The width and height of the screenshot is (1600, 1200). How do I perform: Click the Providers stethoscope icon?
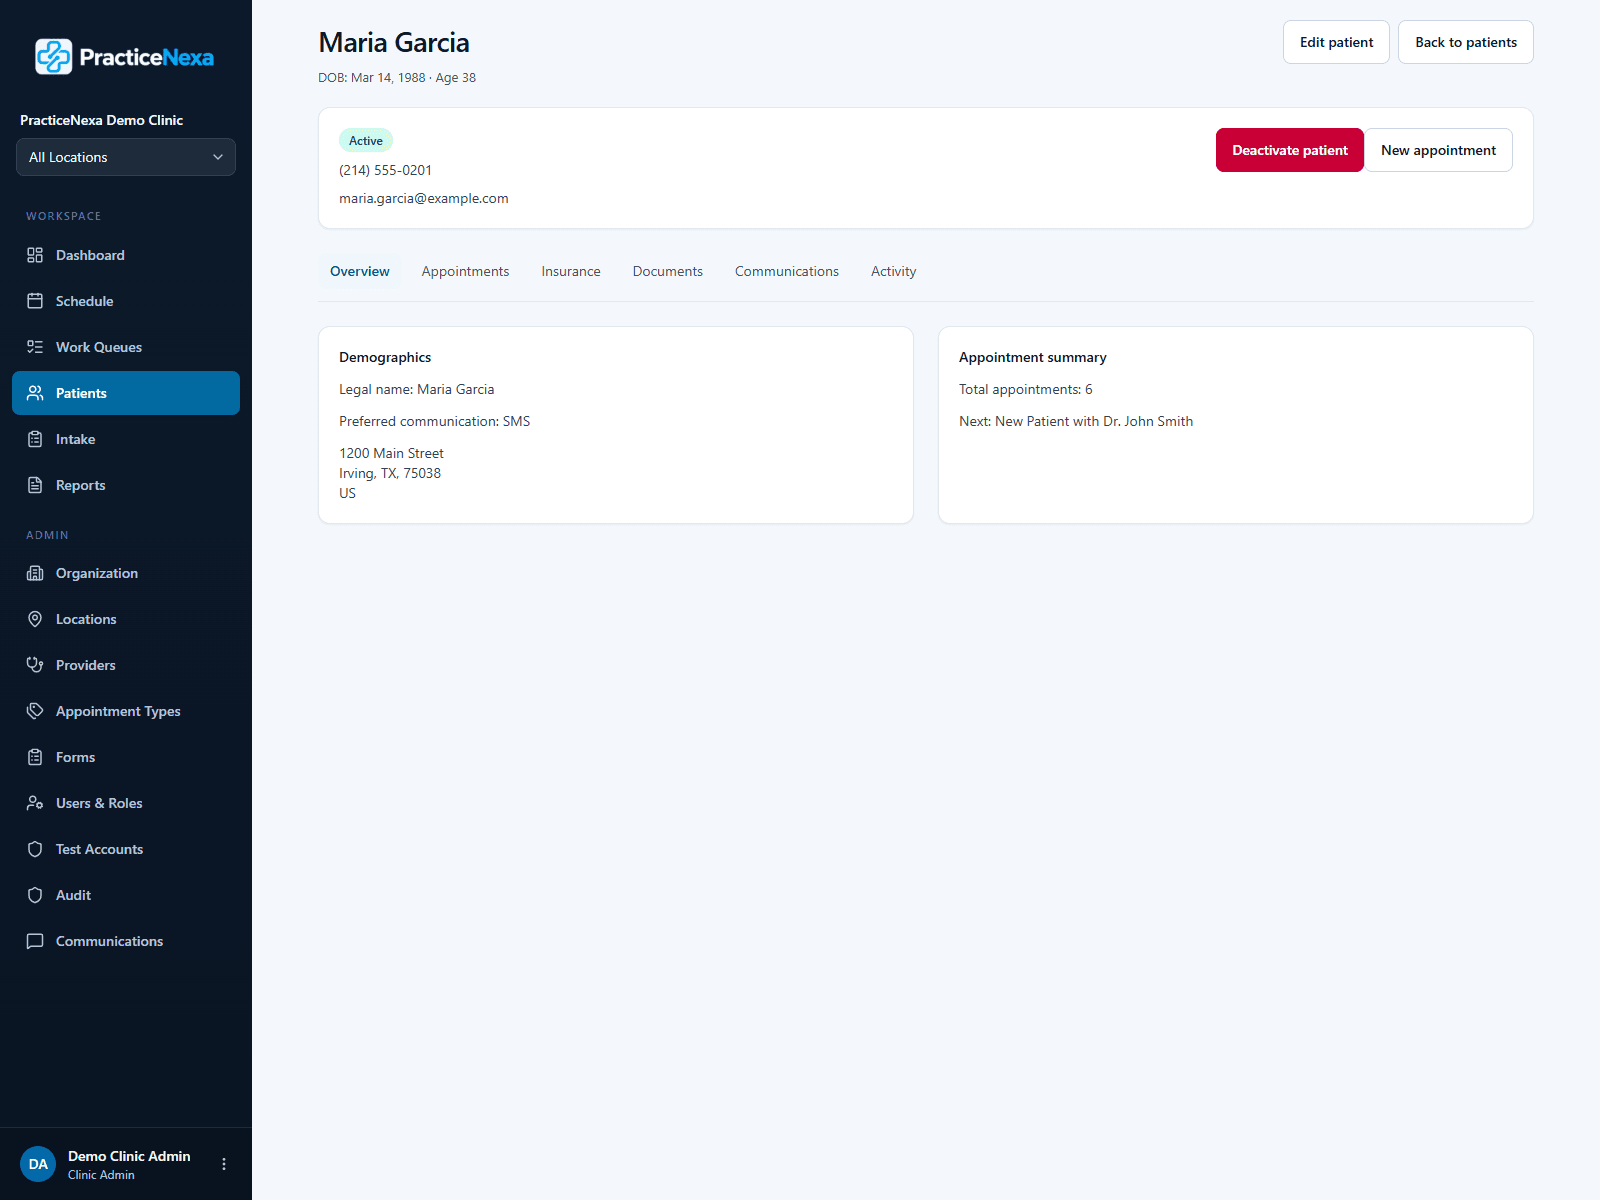pyautogui.click(x=35, y=665)
